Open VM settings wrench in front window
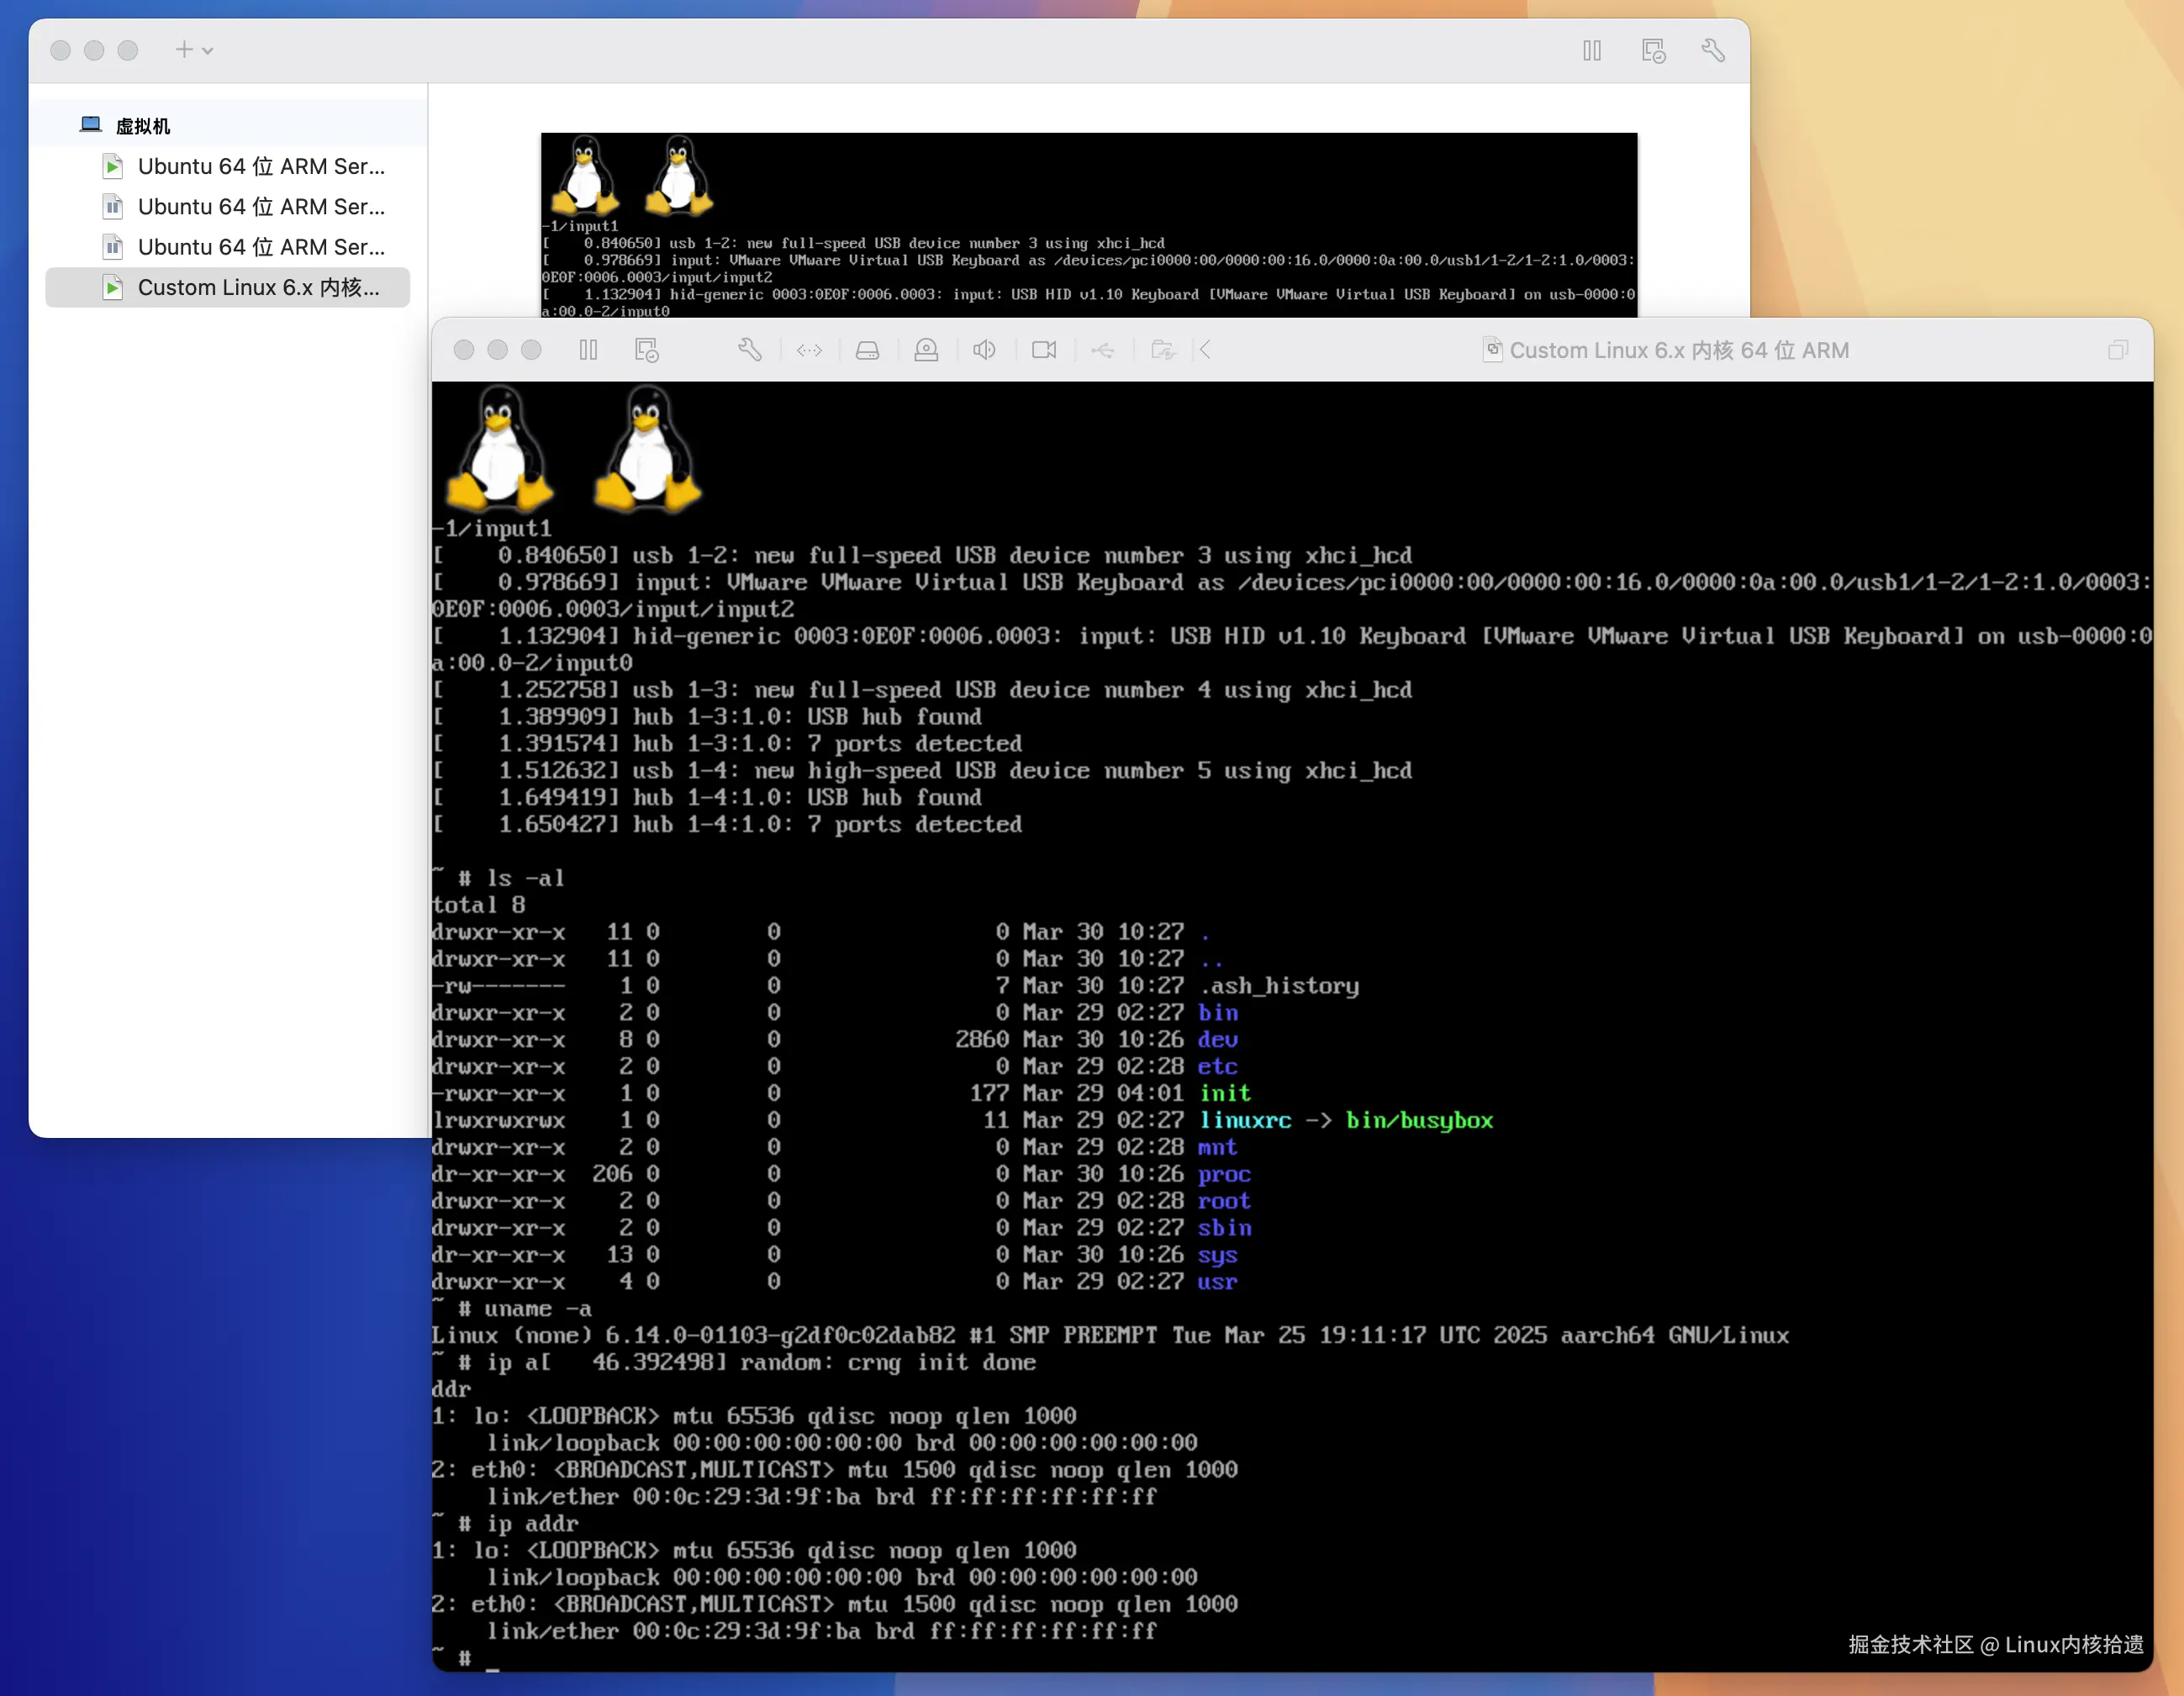Screen dimensions: 2184x1696 pos(750,350)
